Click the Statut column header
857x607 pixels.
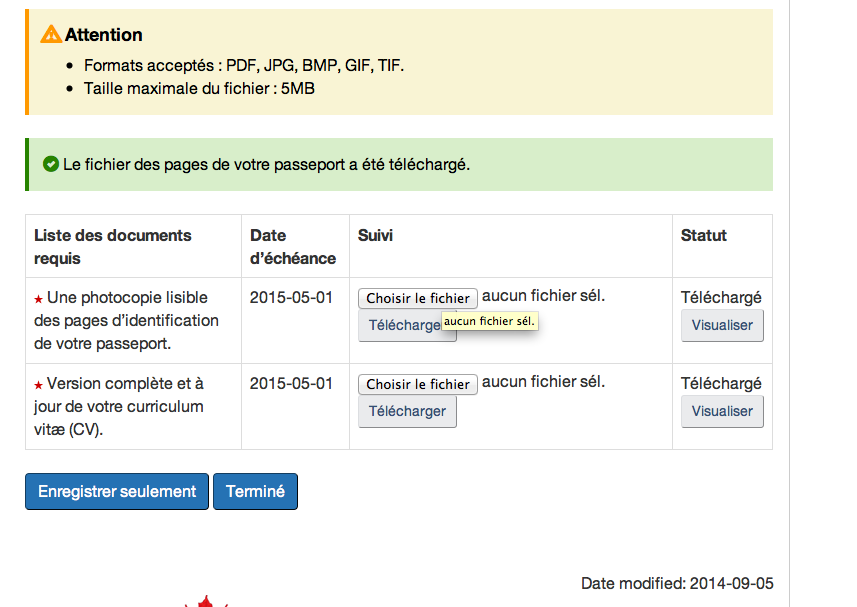703,235
